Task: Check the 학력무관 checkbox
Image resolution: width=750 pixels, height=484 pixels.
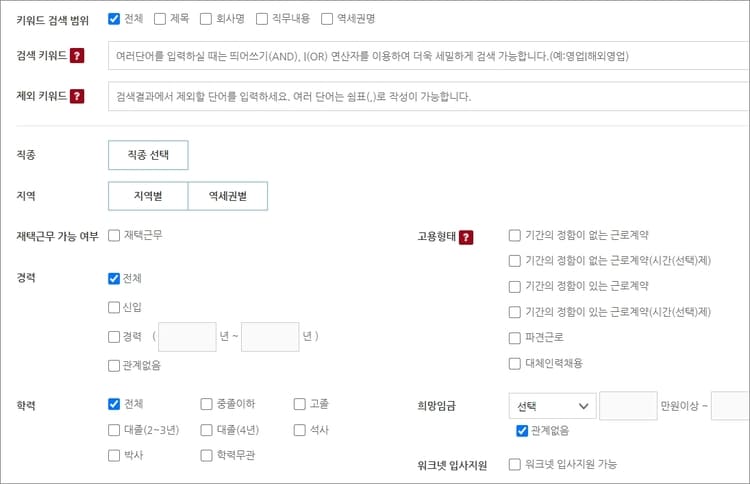Action: [206, 455]
